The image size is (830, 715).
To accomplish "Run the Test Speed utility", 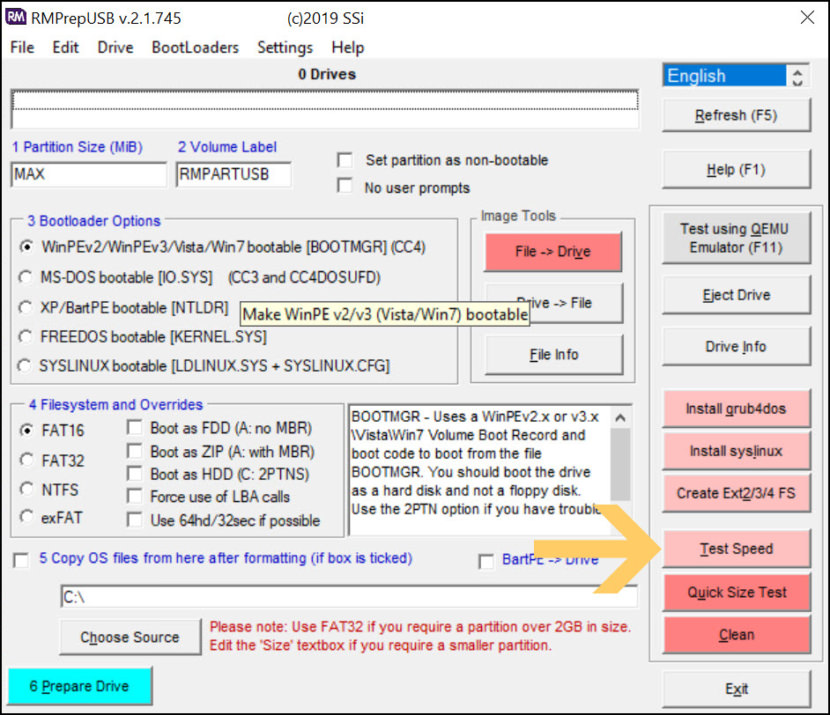I will [736, 548].
